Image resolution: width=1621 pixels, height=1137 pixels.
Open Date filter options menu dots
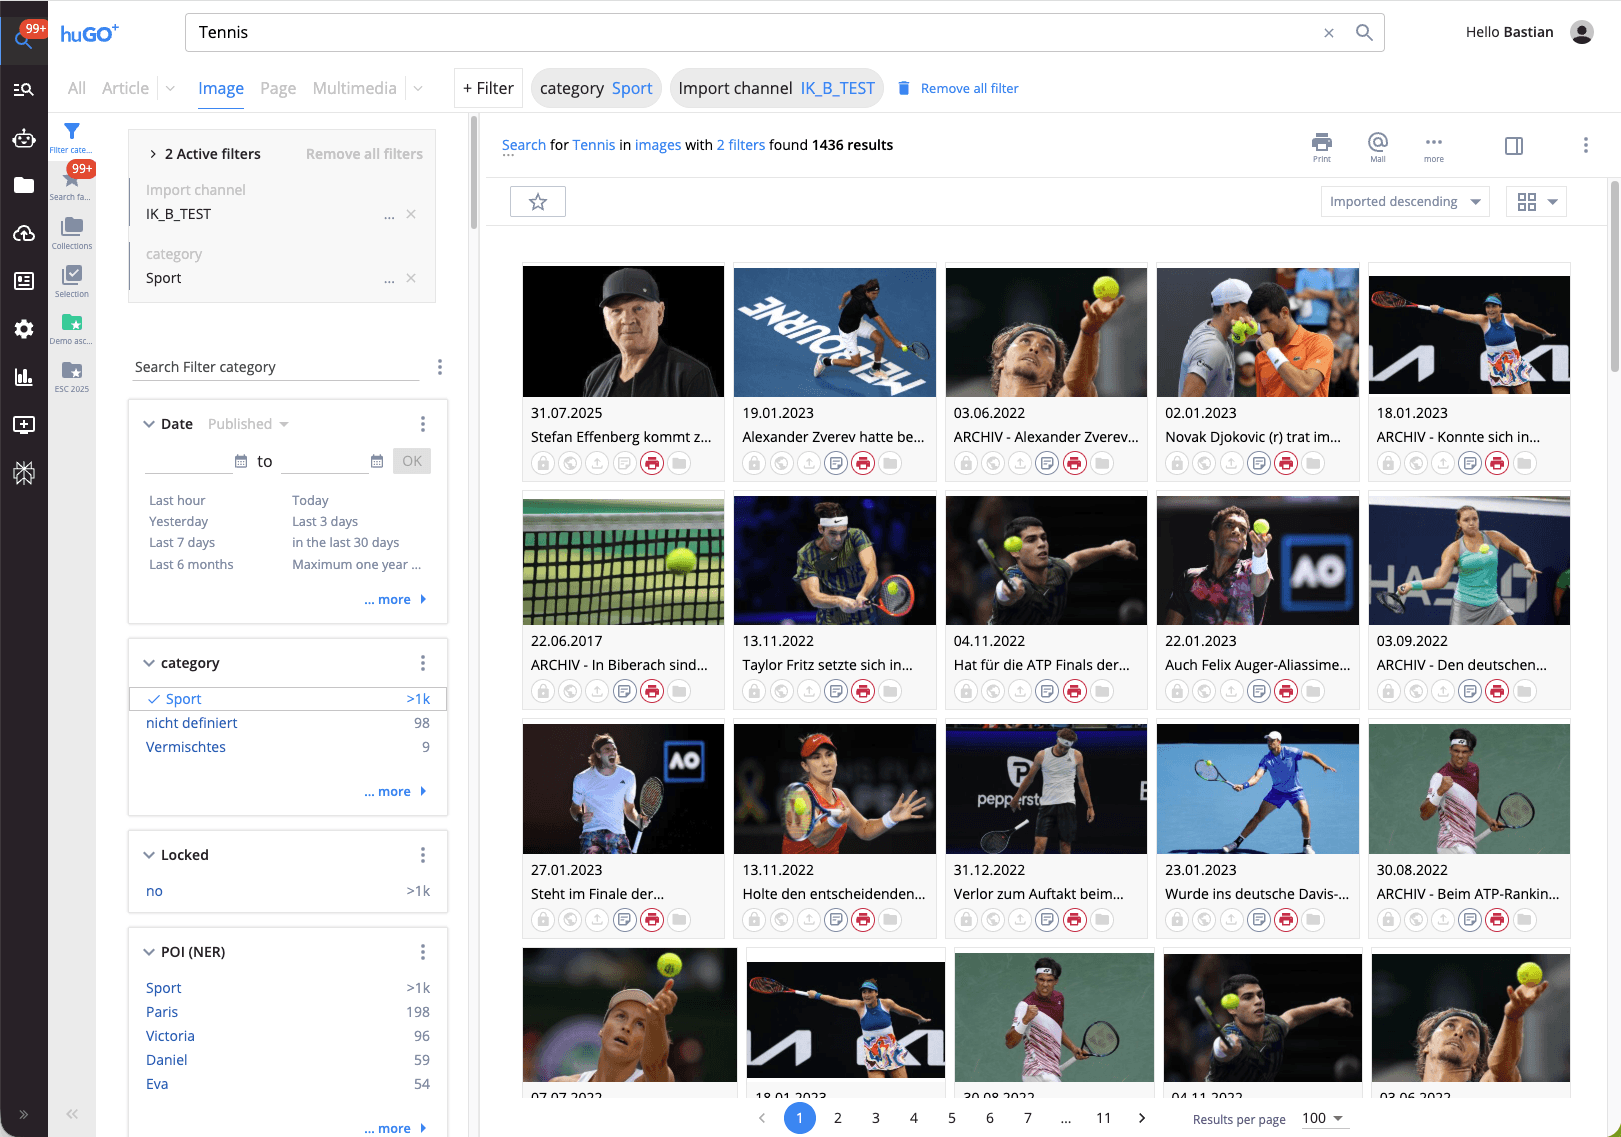423,424
